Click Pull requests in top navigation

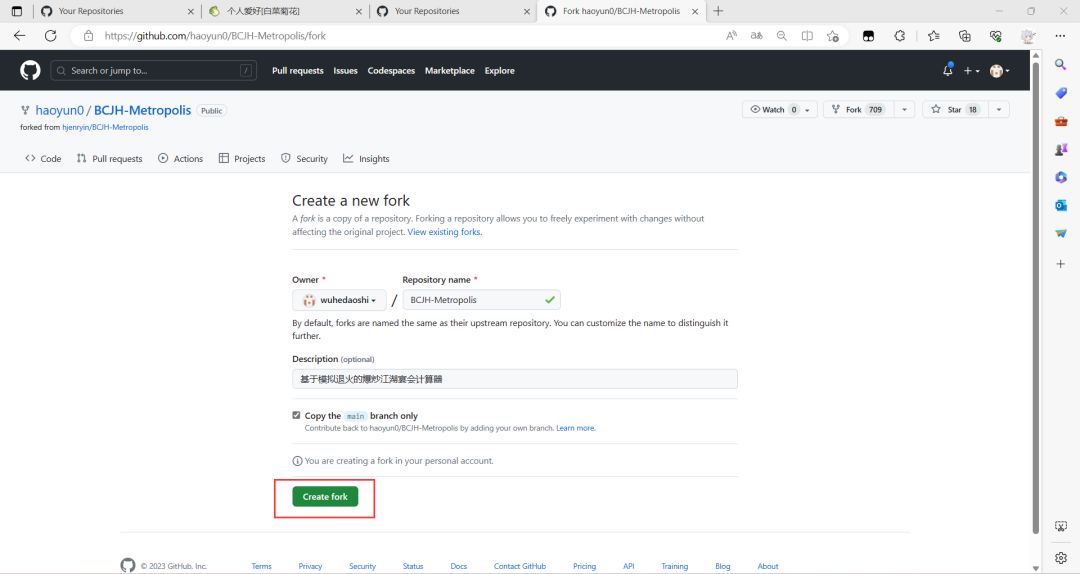click(298, 70)
